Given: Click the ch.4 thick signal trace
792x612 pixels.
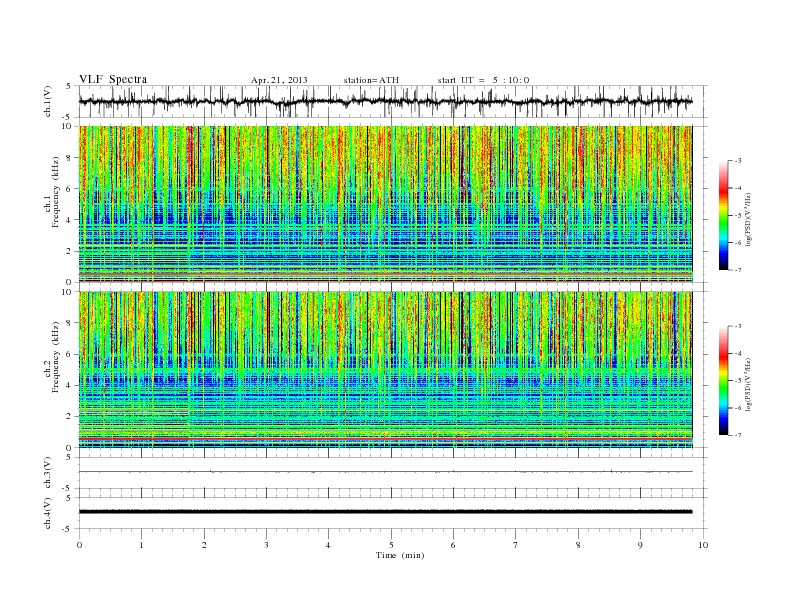Looking at the screenshot, I should [x=385, y=512].
